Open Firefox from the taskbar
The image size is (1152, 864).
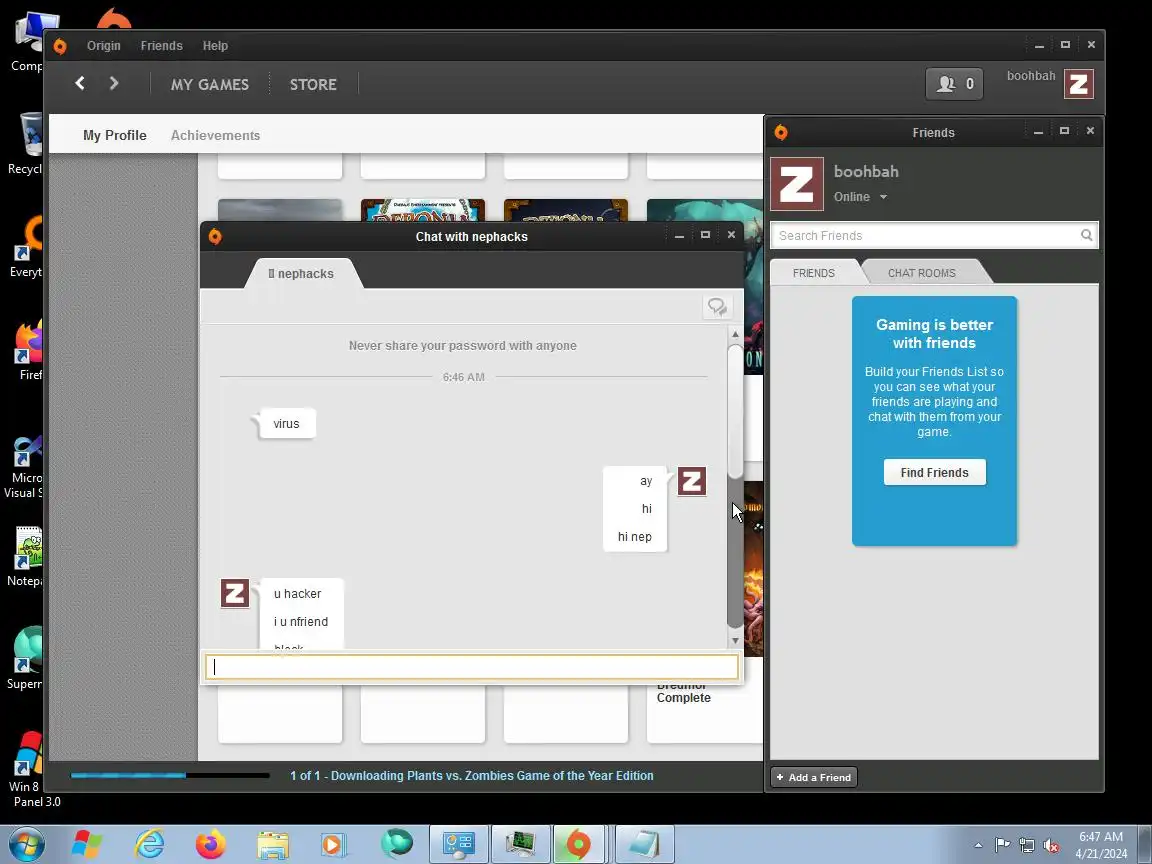pyautogui.click(x=211, y=844)
